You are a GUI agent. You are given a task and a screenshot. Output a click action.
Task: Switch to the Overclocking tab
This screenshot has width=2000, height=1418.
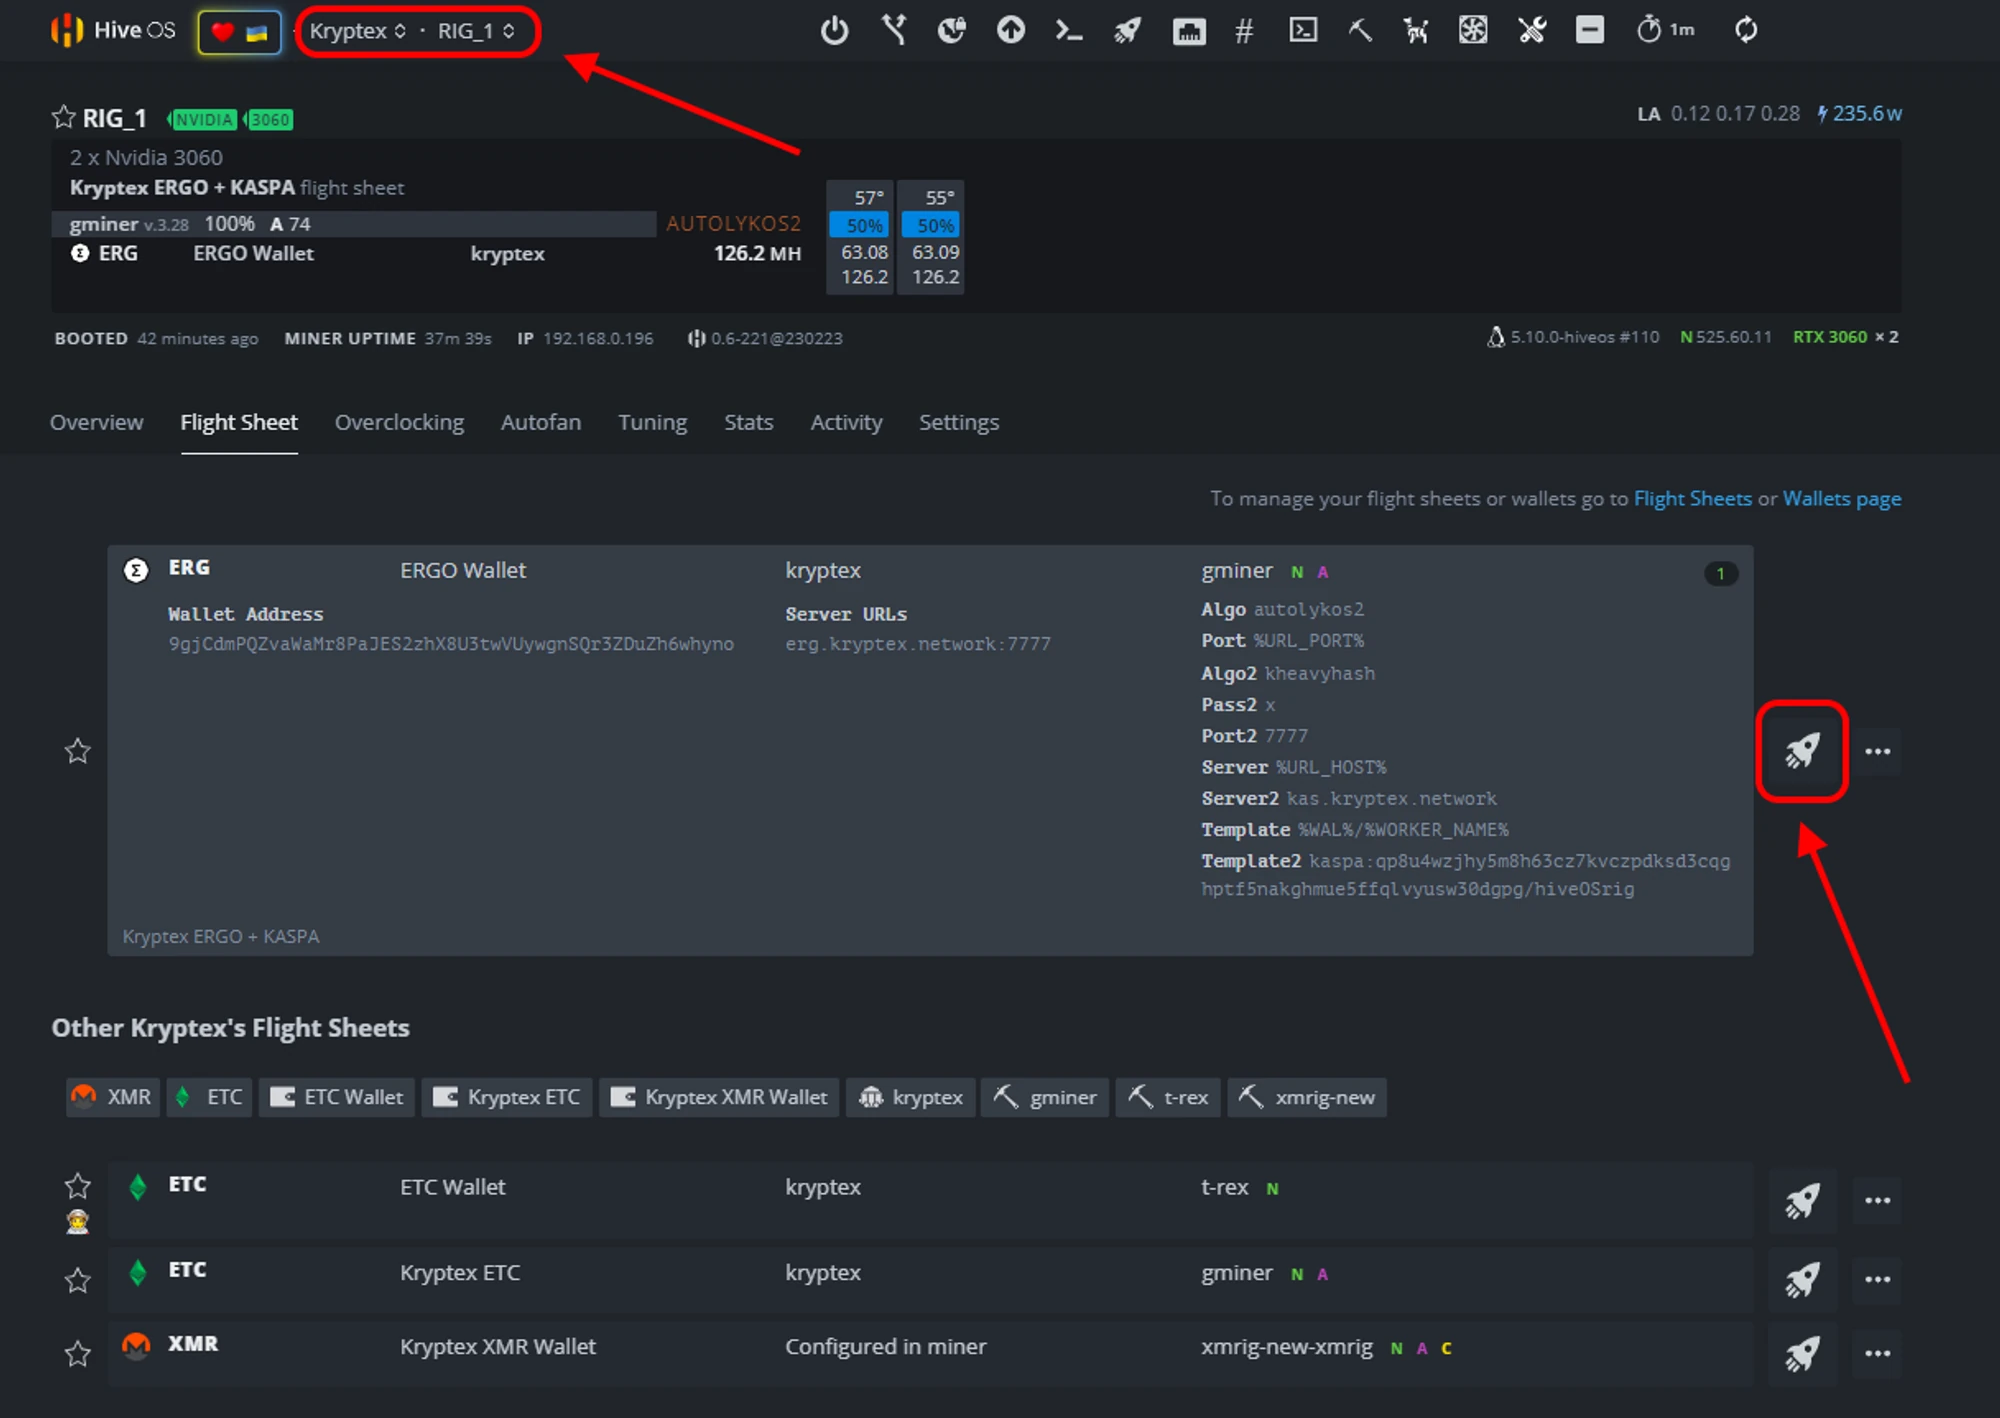pyautogui.click(x=399, y=423)
